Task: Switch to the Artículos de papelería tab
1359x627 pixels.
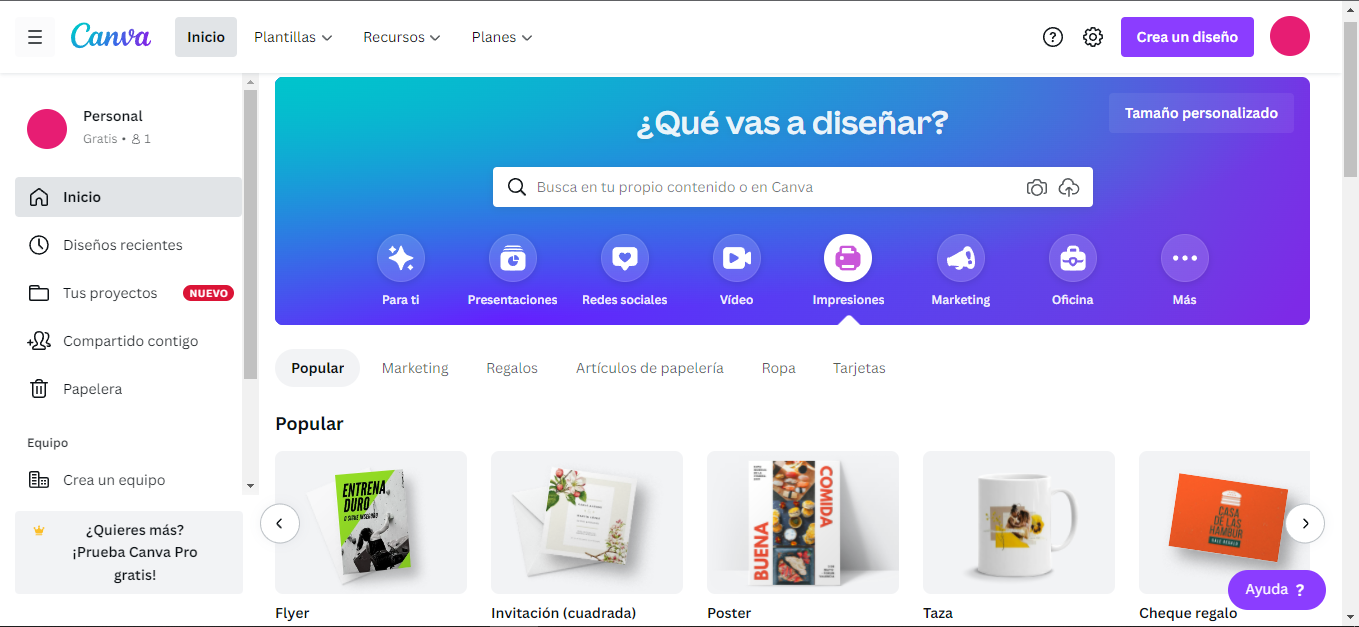Action: 650,368
